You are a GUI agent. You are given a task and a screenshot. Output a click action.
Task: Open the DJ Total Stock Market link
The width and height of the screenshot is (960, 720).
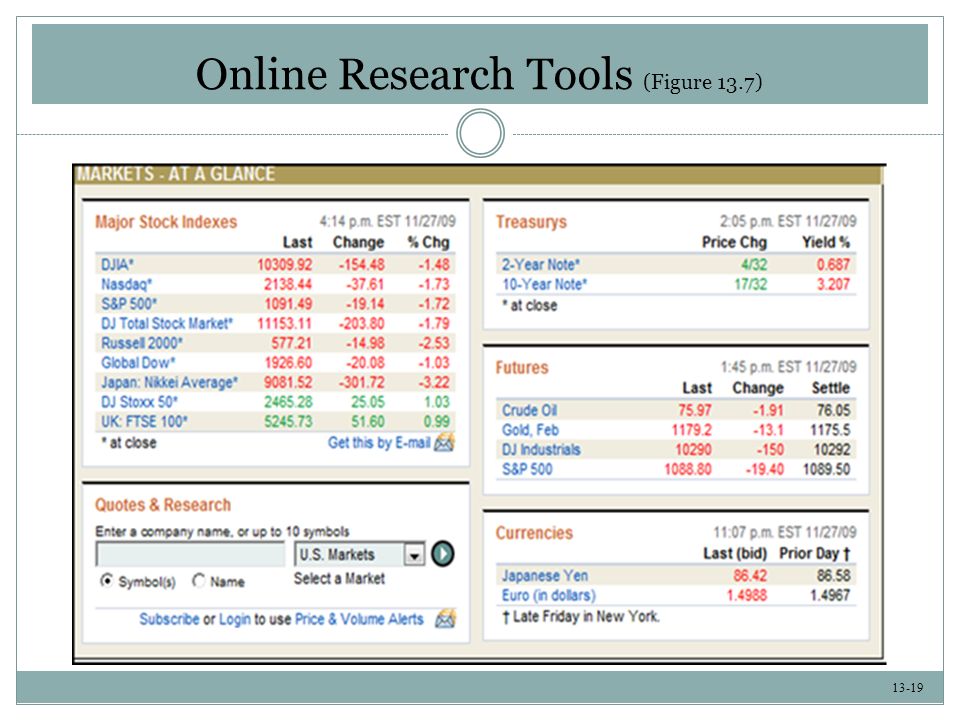[167, 323]
